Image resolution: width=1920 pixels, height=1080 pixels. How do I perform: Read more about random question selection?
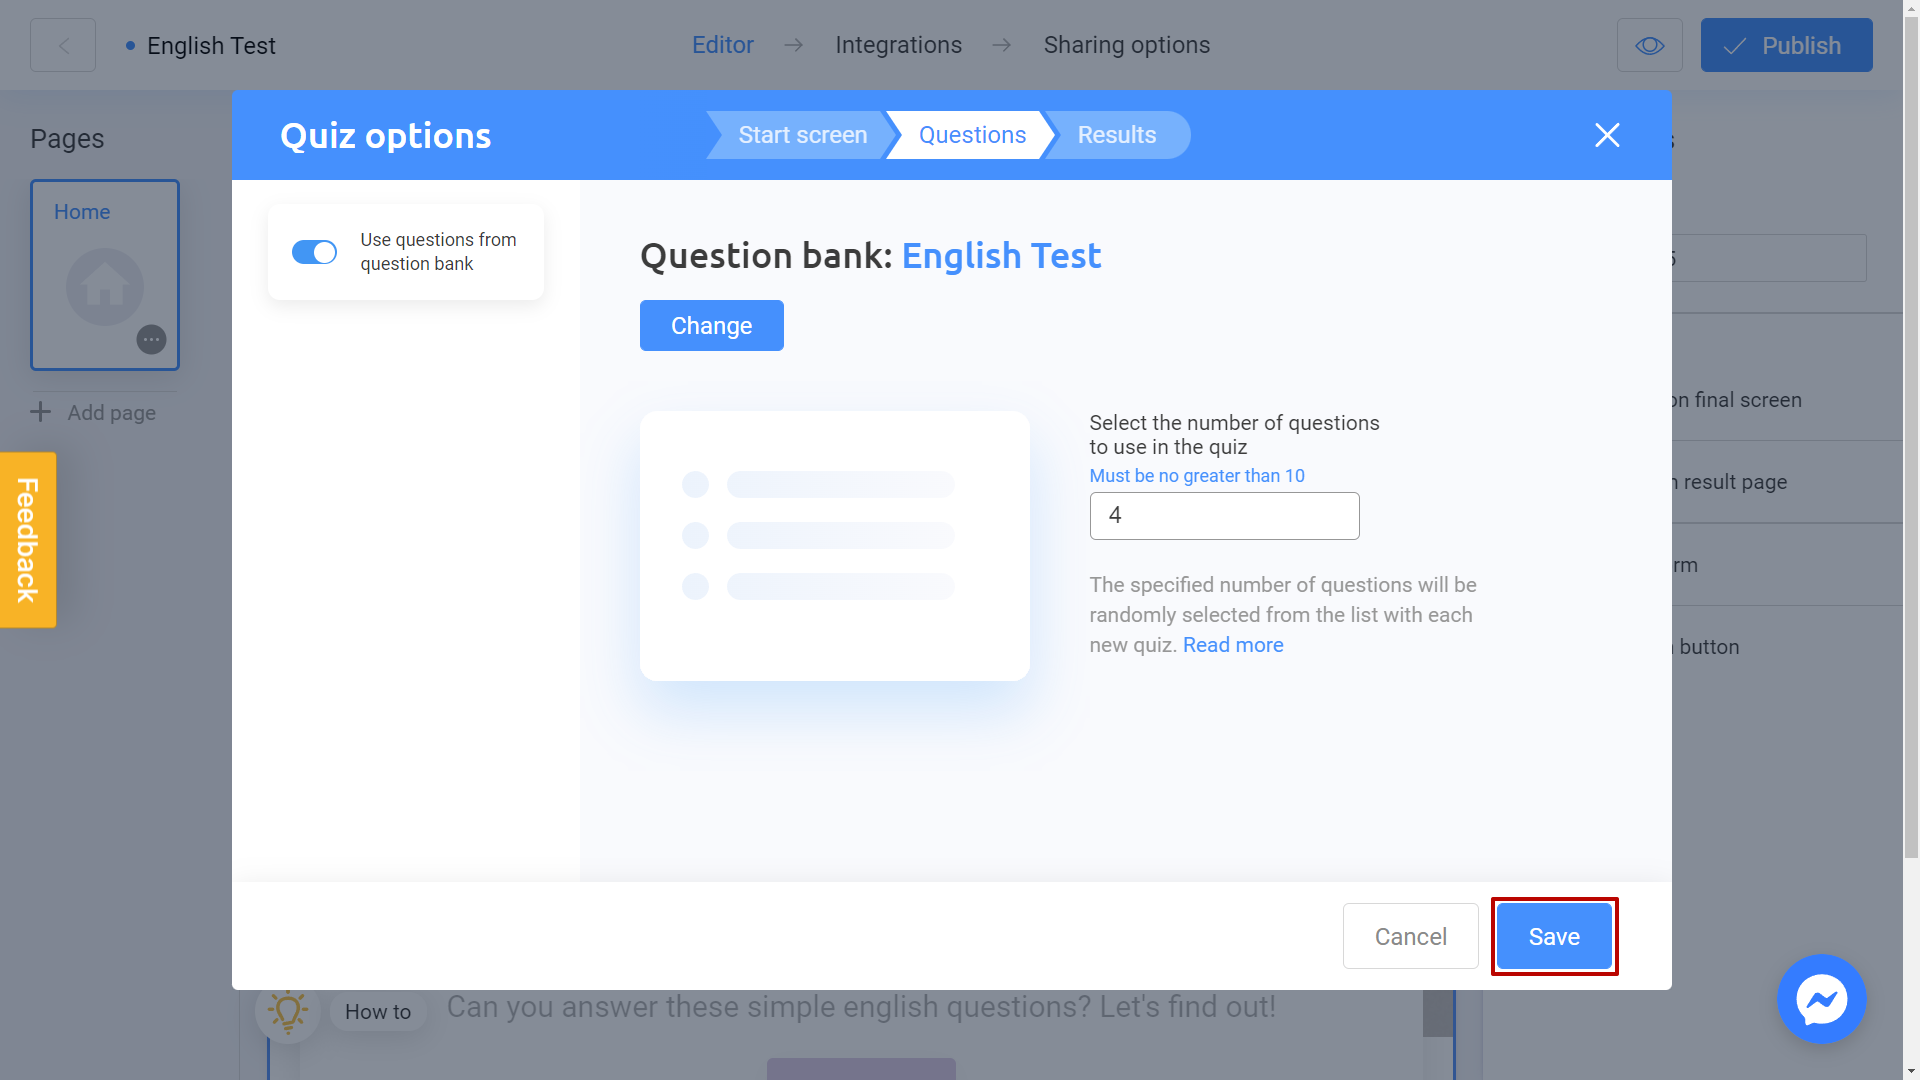(x=1233, y=645)
